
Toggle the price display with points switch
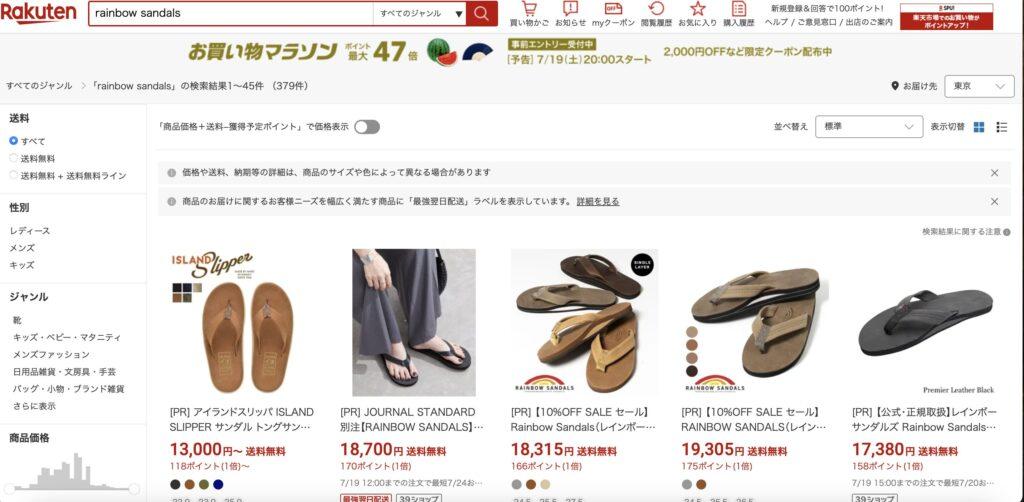[x=367, y=127]
